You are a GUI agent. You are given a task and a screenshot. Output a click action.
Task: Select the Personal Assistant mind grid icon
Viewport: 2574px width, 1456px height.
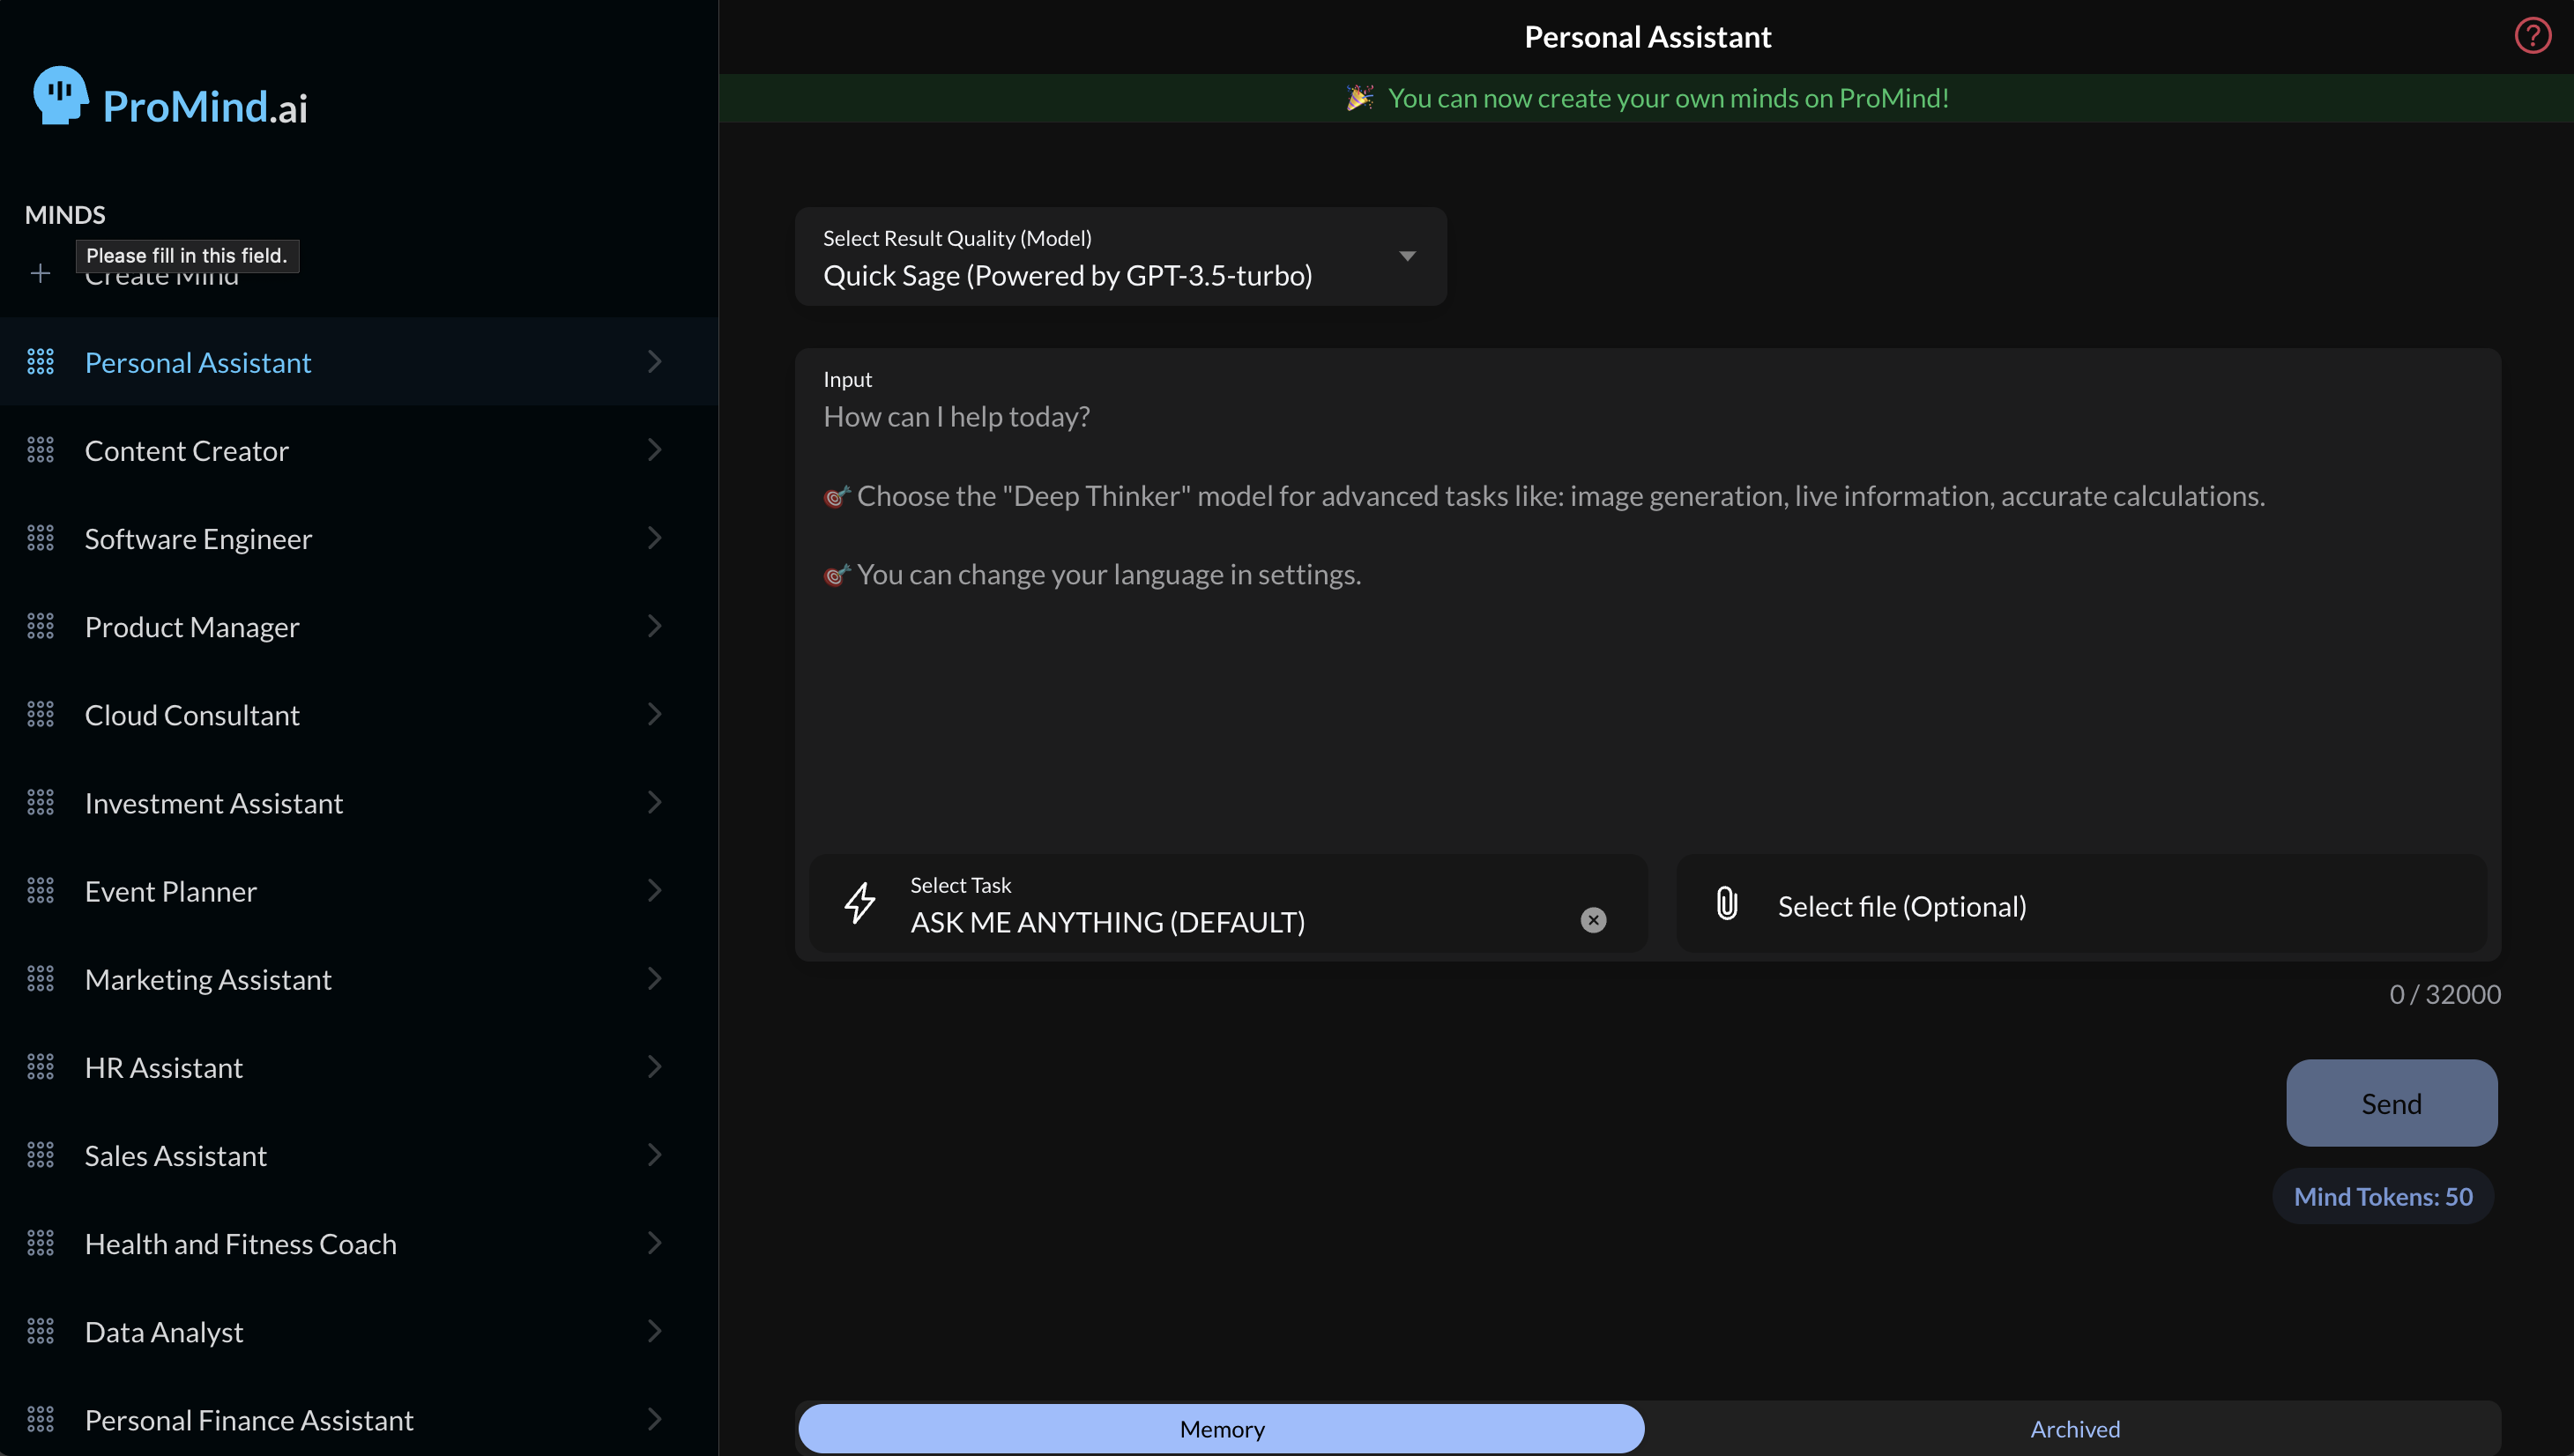click(x=40, y=361)
